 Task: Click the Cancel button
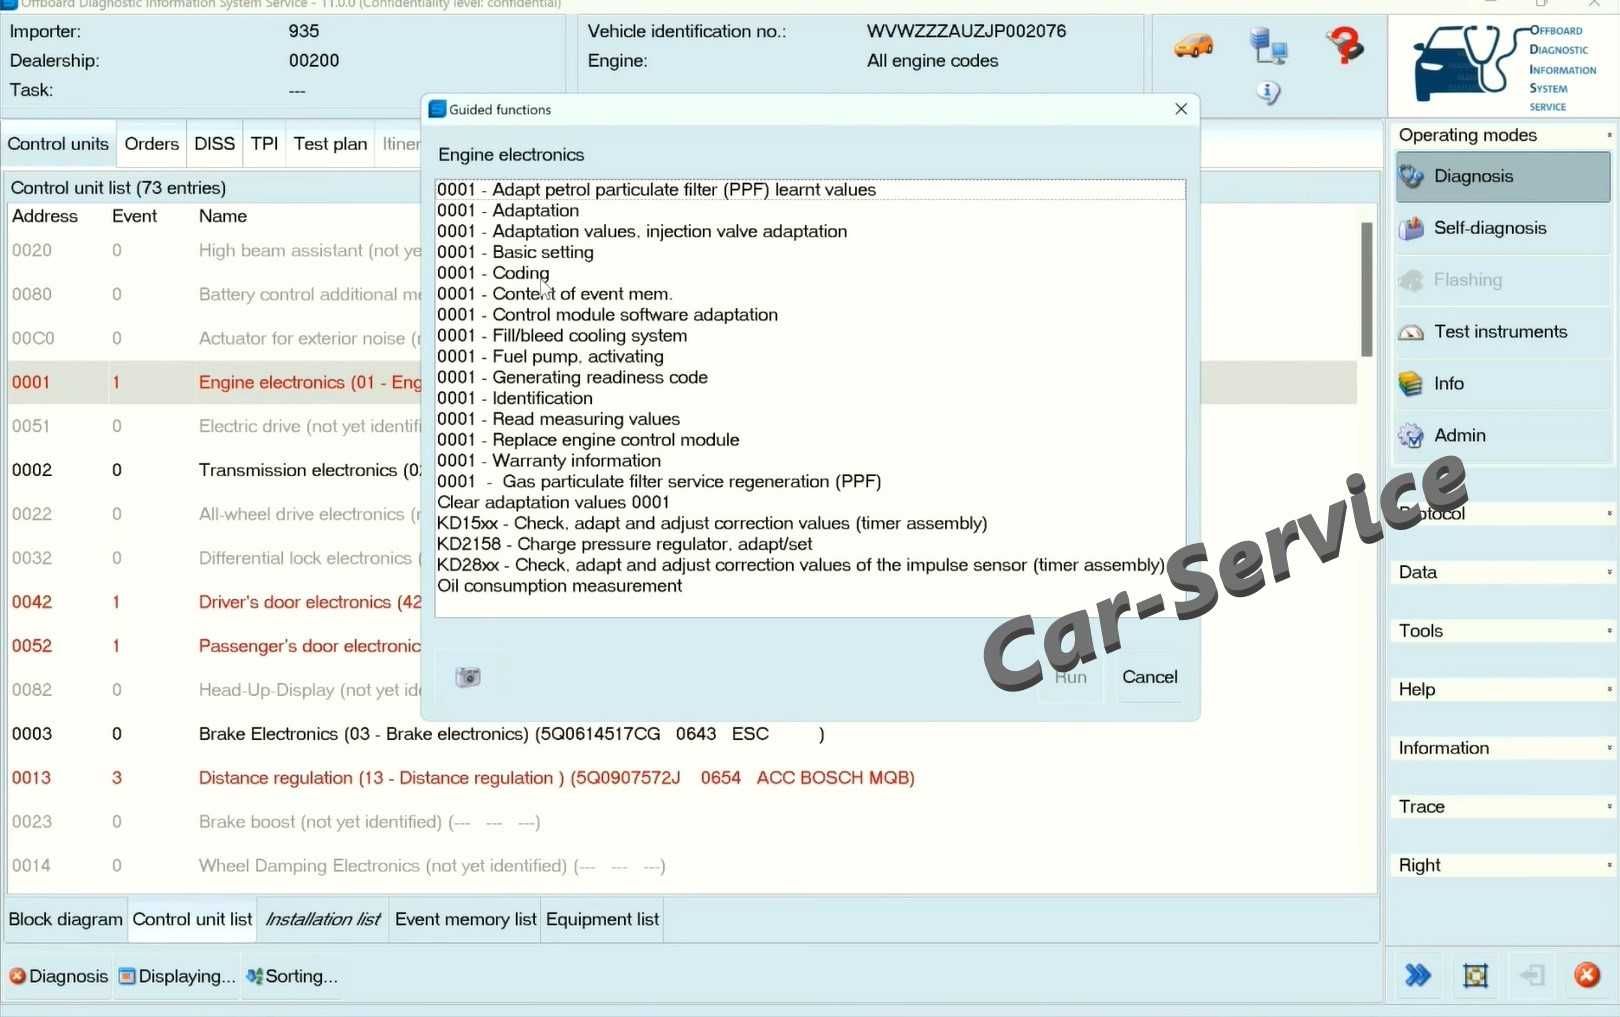pos(1150,677)
